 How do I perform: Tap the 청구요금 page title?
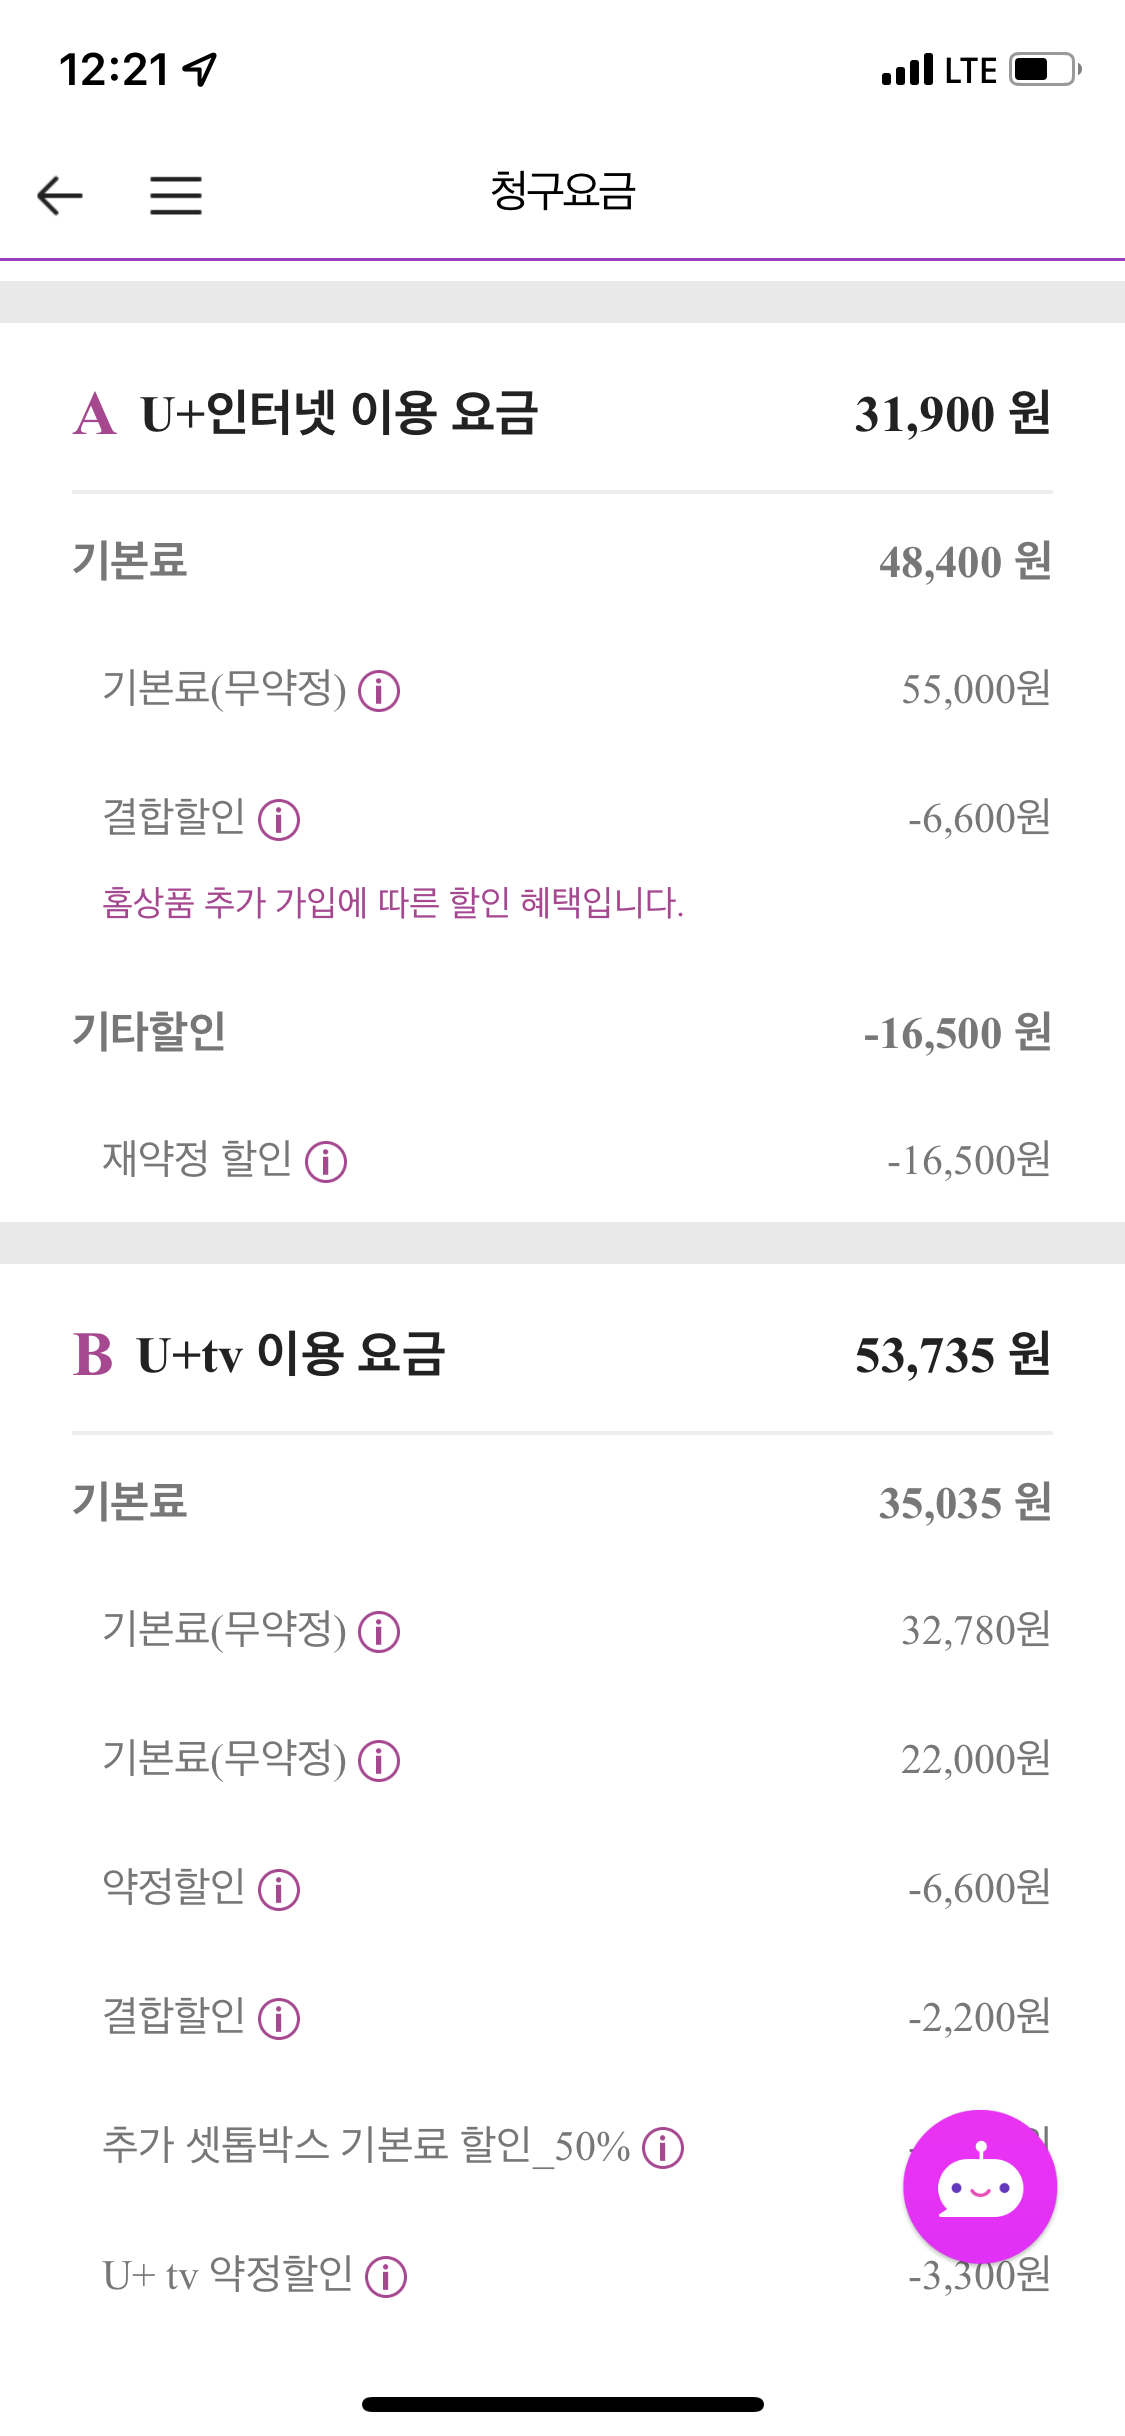562,191
